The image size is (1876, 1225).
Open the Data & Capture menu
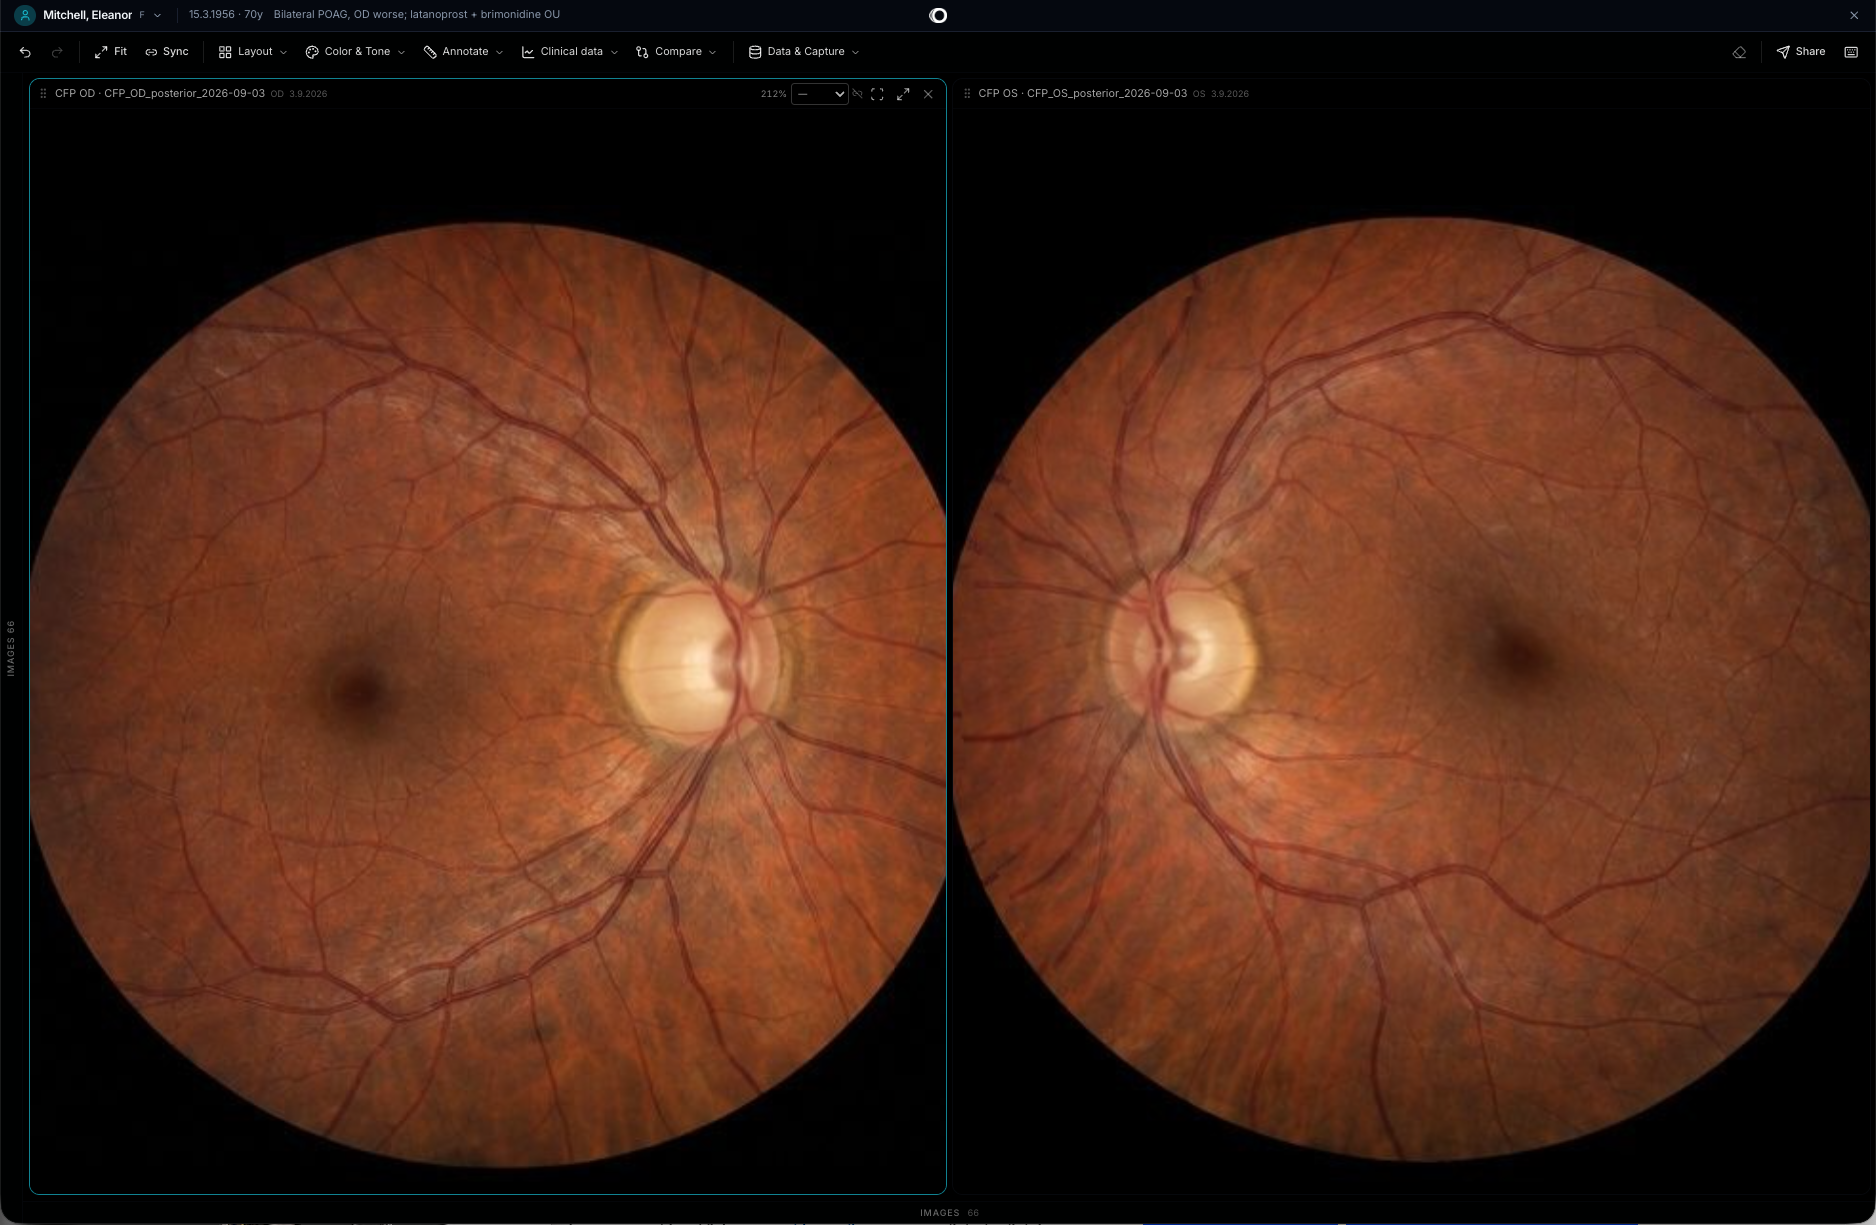[804, 52]
